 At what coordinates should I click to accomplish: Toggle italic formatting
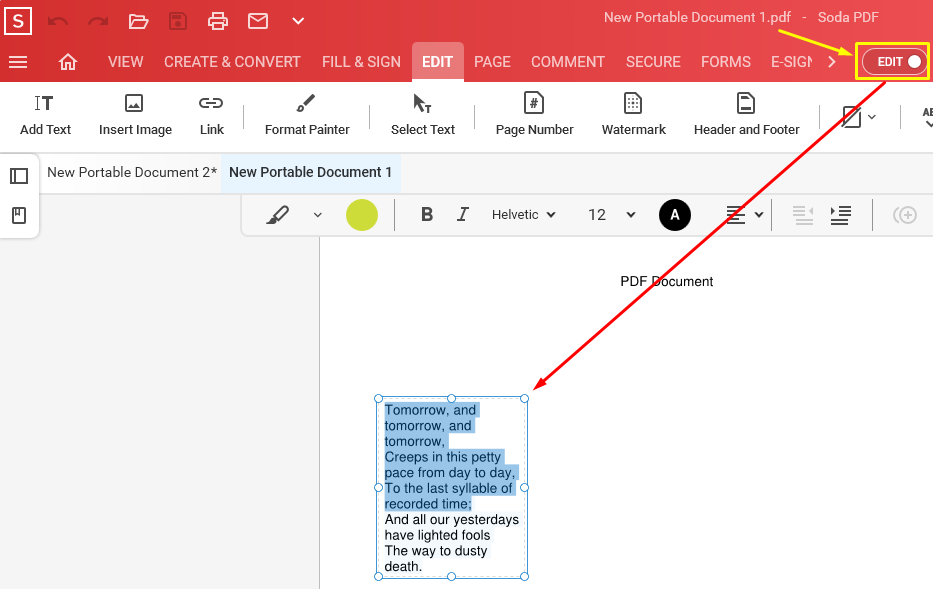pyautogui.click(x=462, y=215)
